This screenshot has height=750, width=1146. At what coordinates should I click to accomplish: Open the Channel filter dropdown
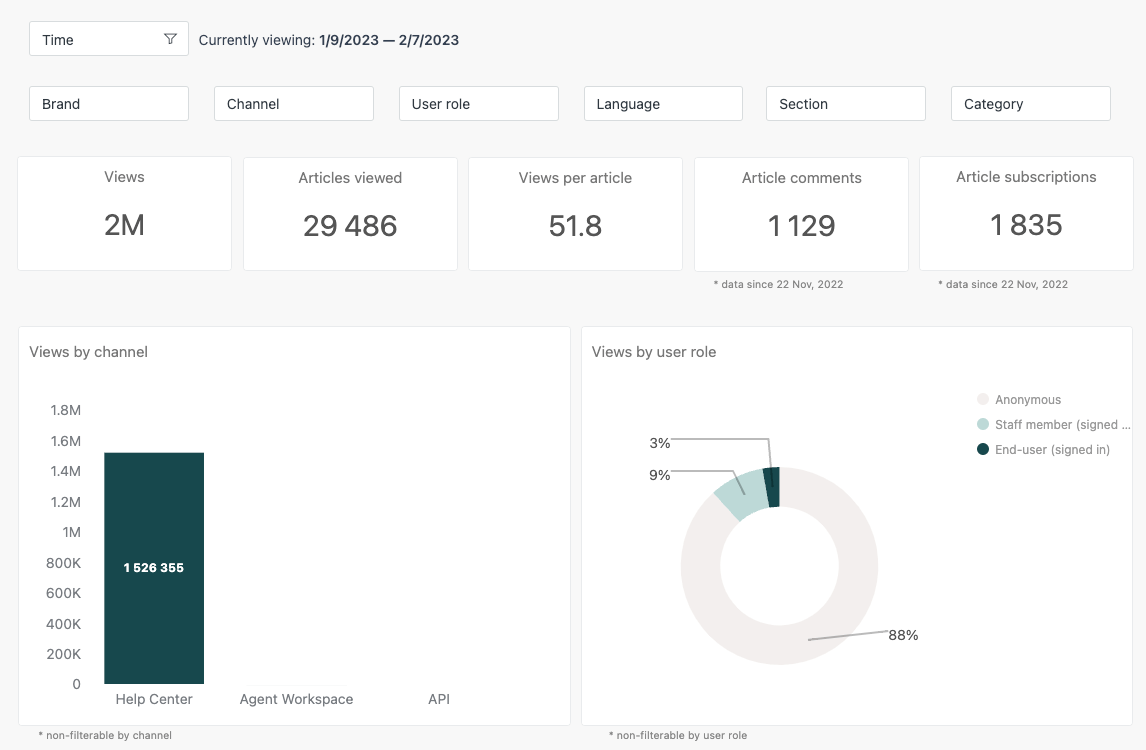point(293,103)
